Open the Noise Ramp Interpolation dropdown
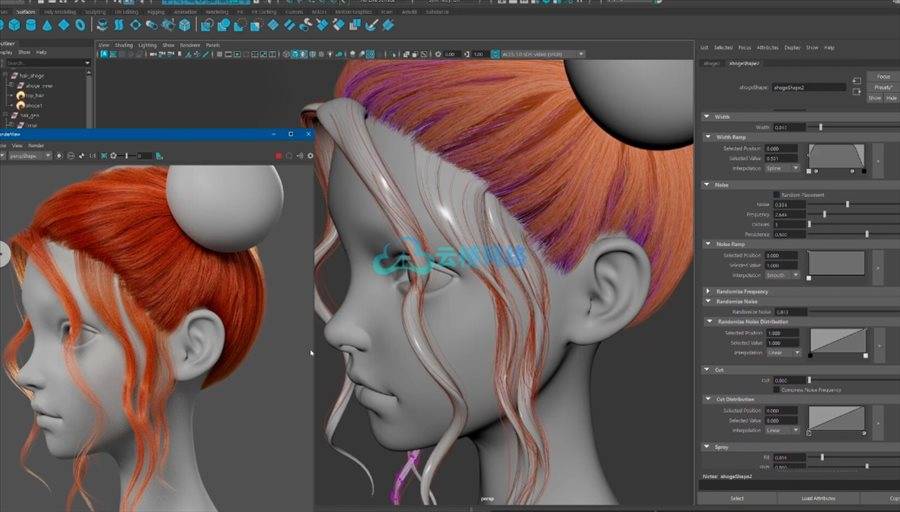 click(x=783, y=275)
